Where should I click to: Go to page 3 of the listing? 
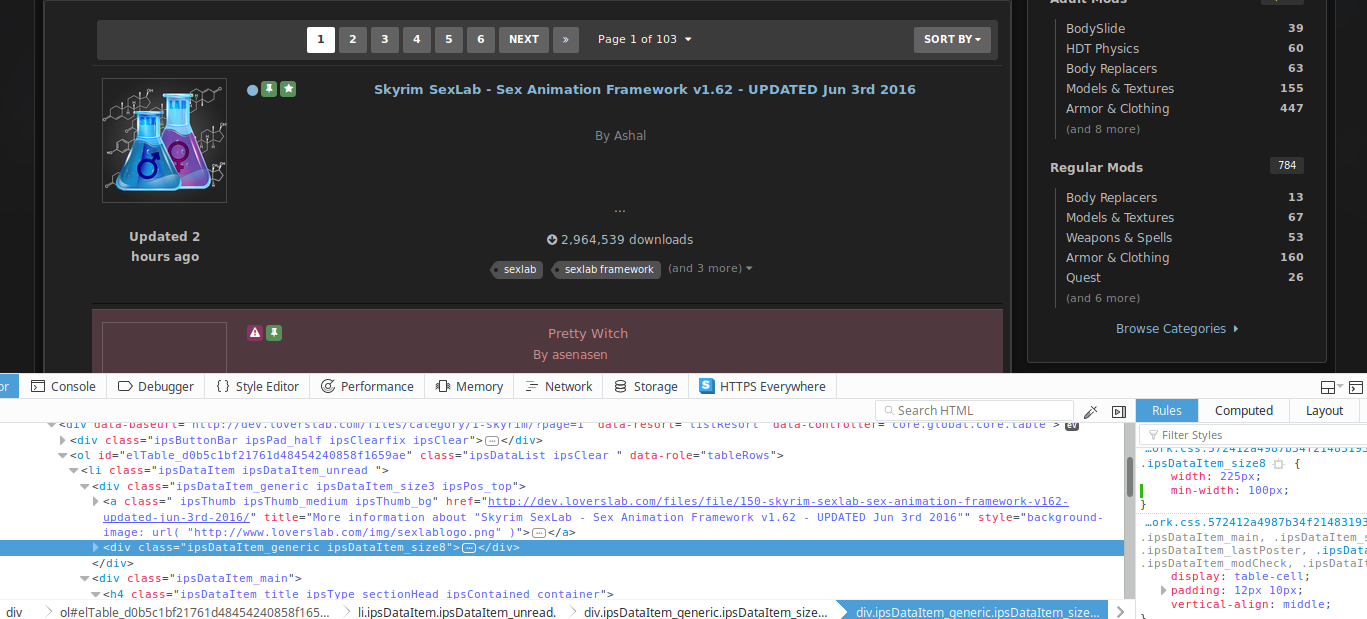coord(384,40)
